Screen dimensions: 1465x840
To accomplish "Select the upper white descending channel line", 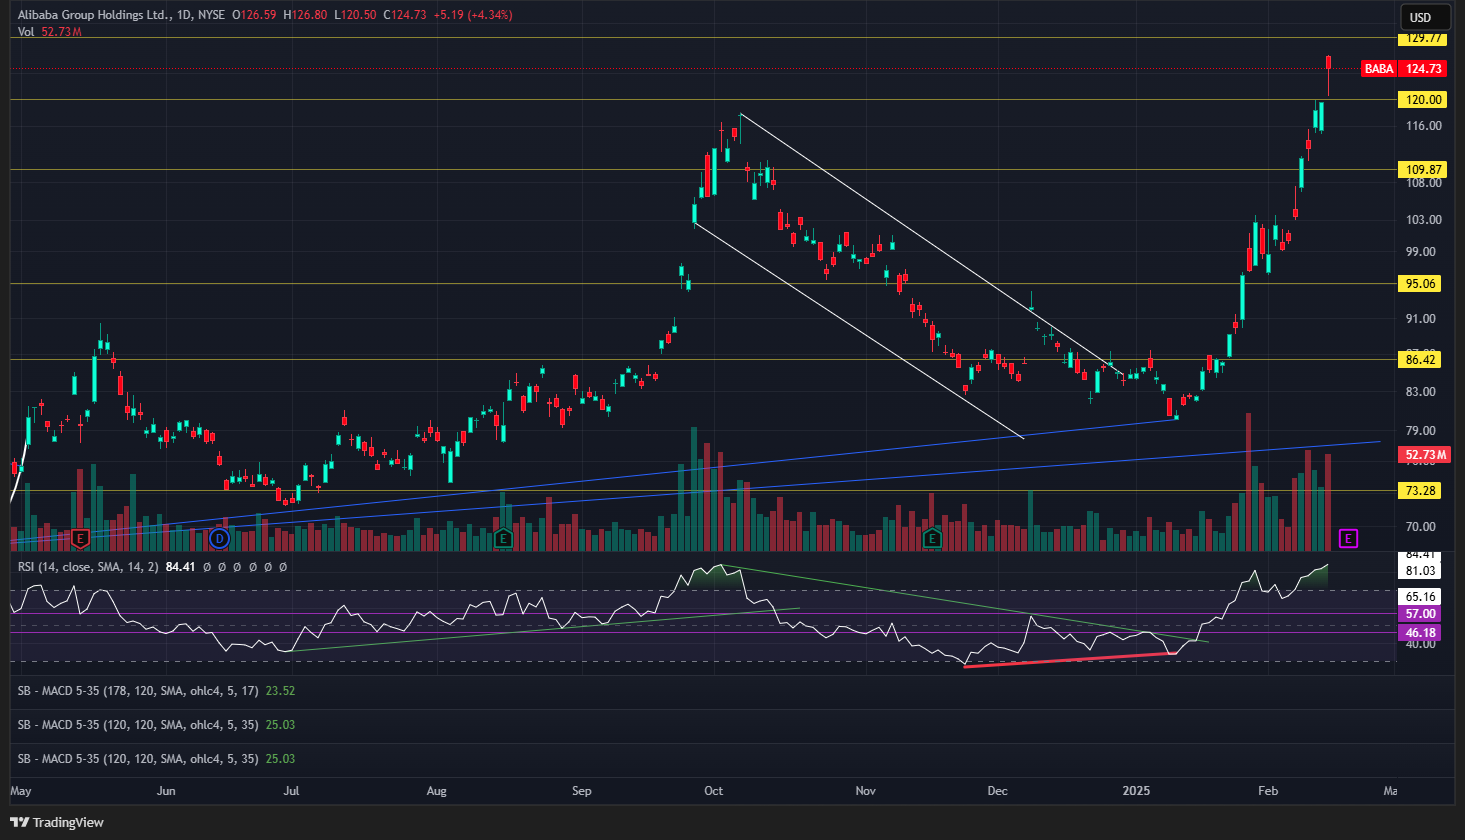I will (x=930, y=243).
